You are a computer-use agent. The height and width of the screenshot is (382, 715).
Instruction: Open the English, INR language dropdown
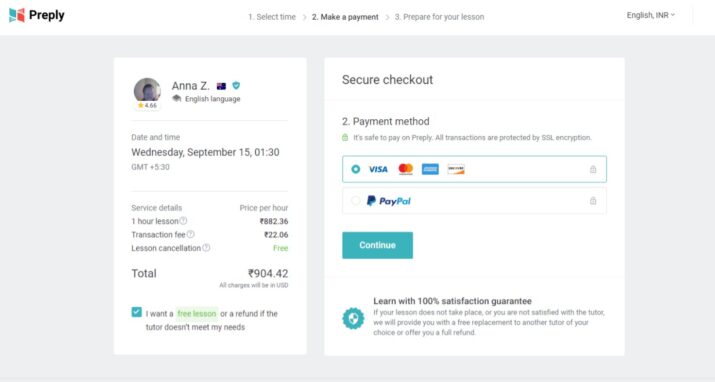[x=651, y=15]
